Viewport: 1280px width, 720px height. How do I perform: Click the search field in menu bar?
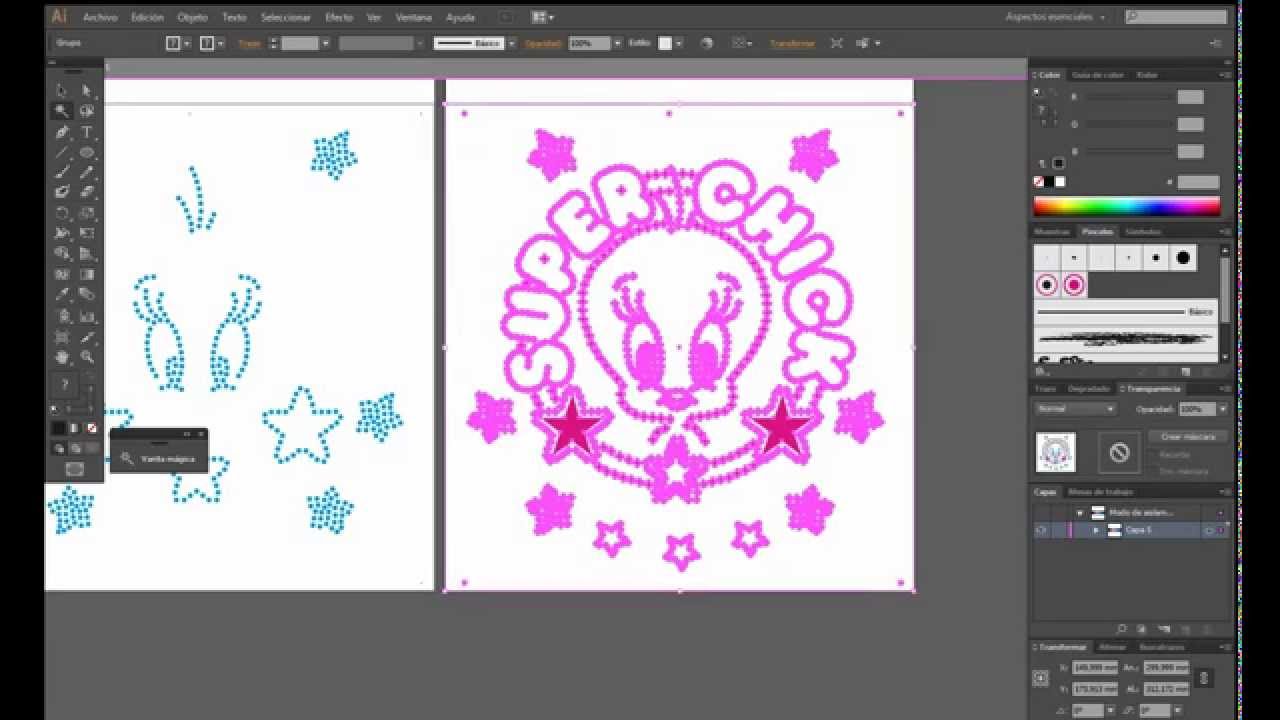click(1176, 17)
